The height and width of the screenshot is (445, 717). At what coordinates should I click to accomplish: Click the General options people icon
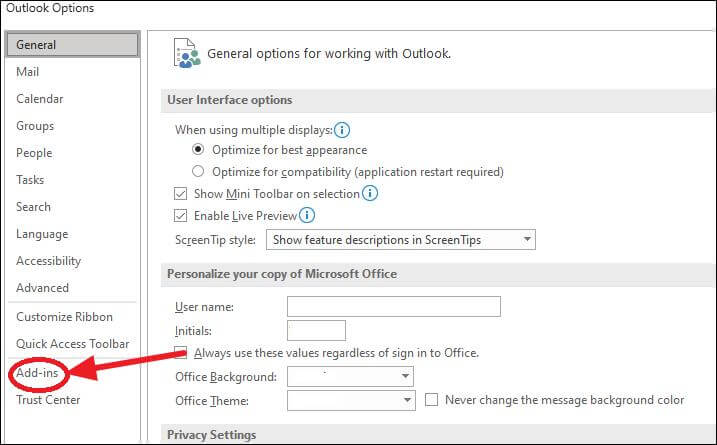(187, 53)
